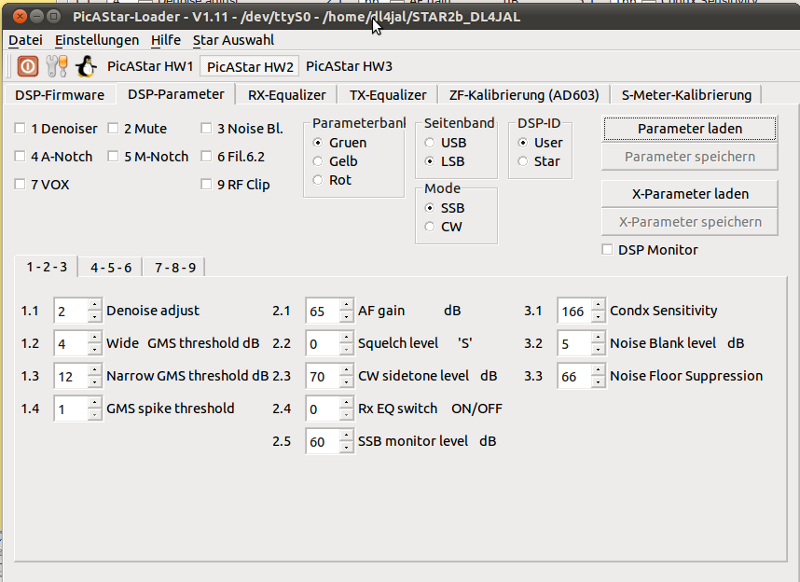800x582 pixels.
Task: Switch to the RX-Equalizer tab
Action: pos(287,95)
